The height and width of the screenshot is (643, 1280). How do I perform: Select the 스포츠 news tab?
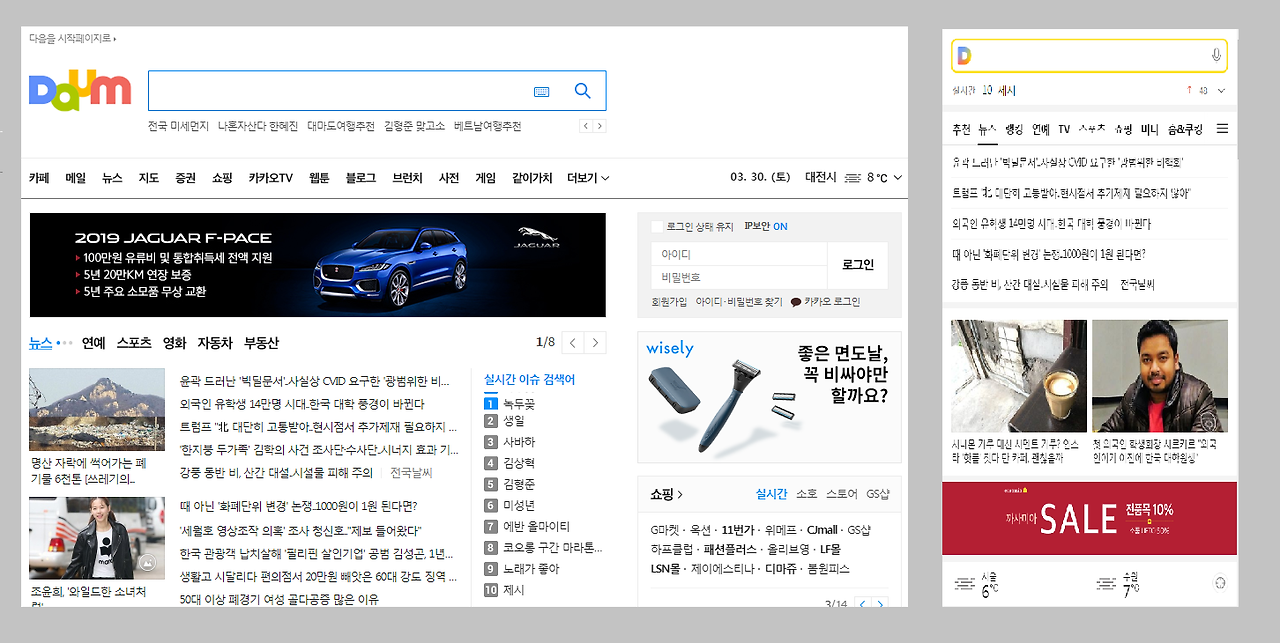134,343
